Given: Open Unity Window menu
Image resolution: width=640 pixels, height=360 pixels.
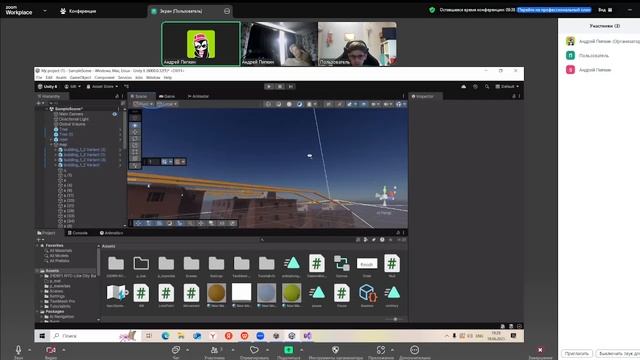Looking at the screenshot, I should click(x=153, y=78).
